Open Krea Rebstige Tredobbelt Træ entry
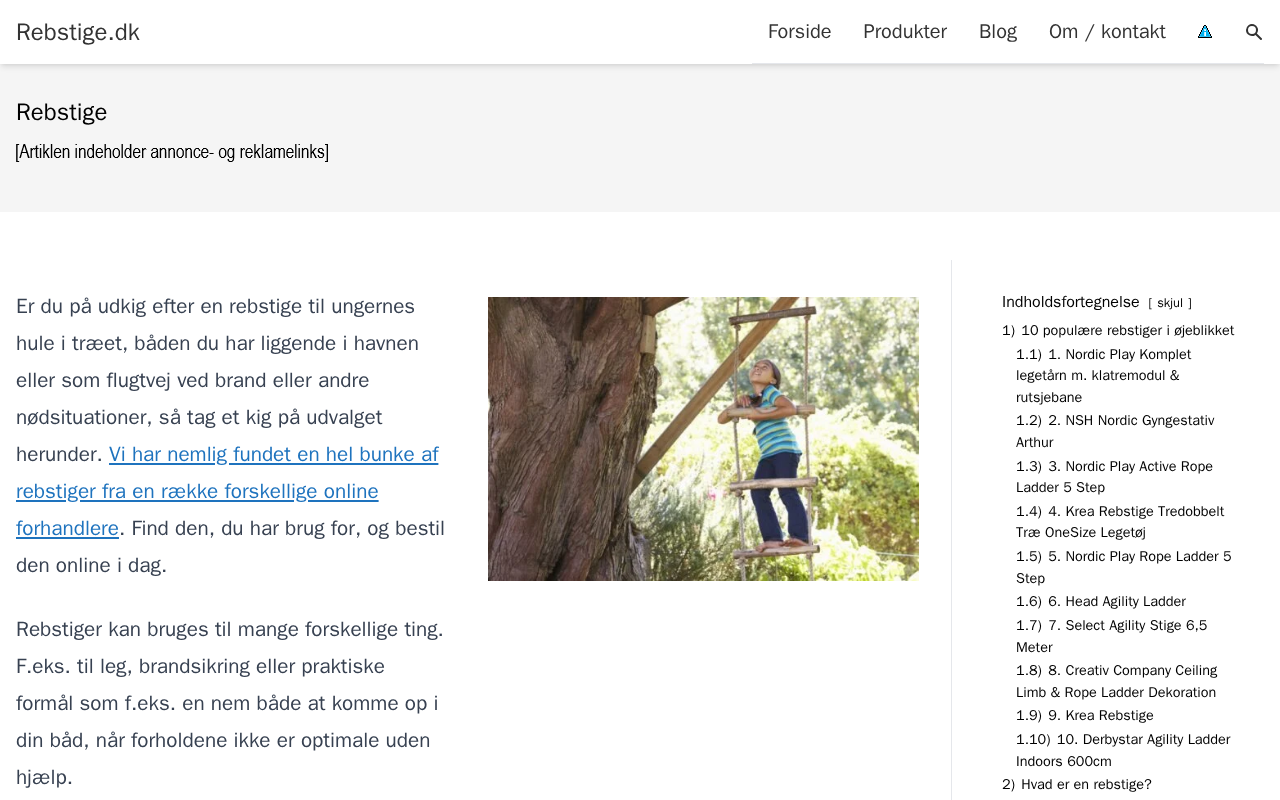 tap(1120, 522)
